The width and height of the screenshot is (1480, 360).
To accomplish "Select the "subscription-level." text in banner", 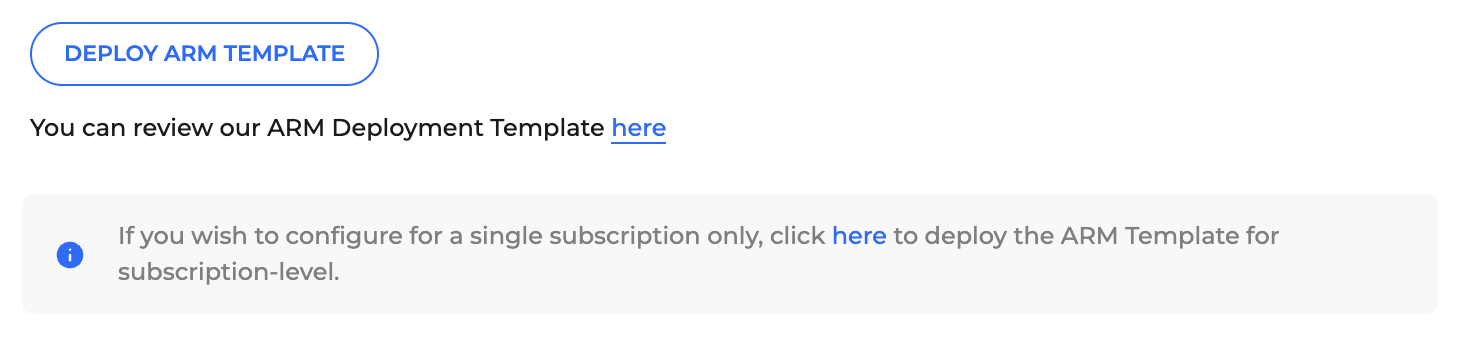I will pyautogui.click(x=229, y=272).
